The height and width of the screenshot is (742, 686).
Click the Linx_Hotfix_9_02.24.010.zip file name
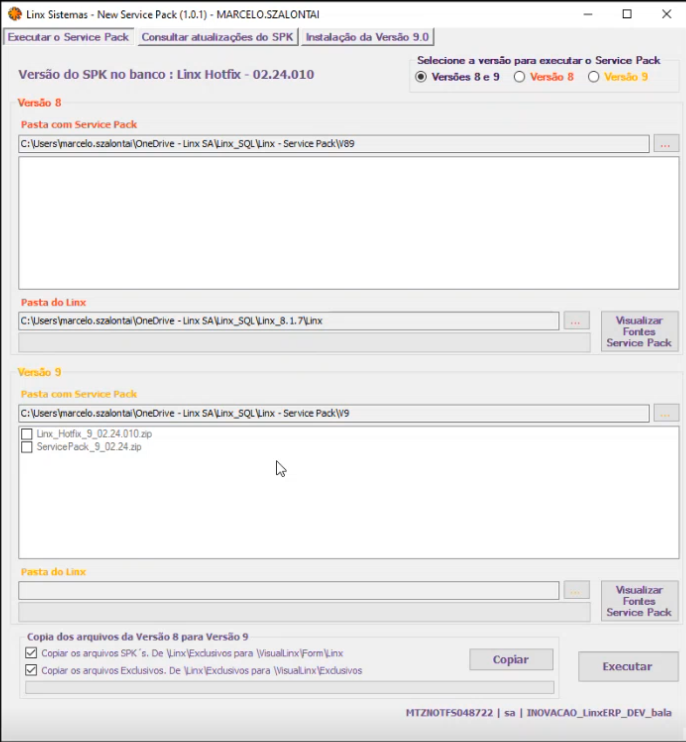click(94, 434)
